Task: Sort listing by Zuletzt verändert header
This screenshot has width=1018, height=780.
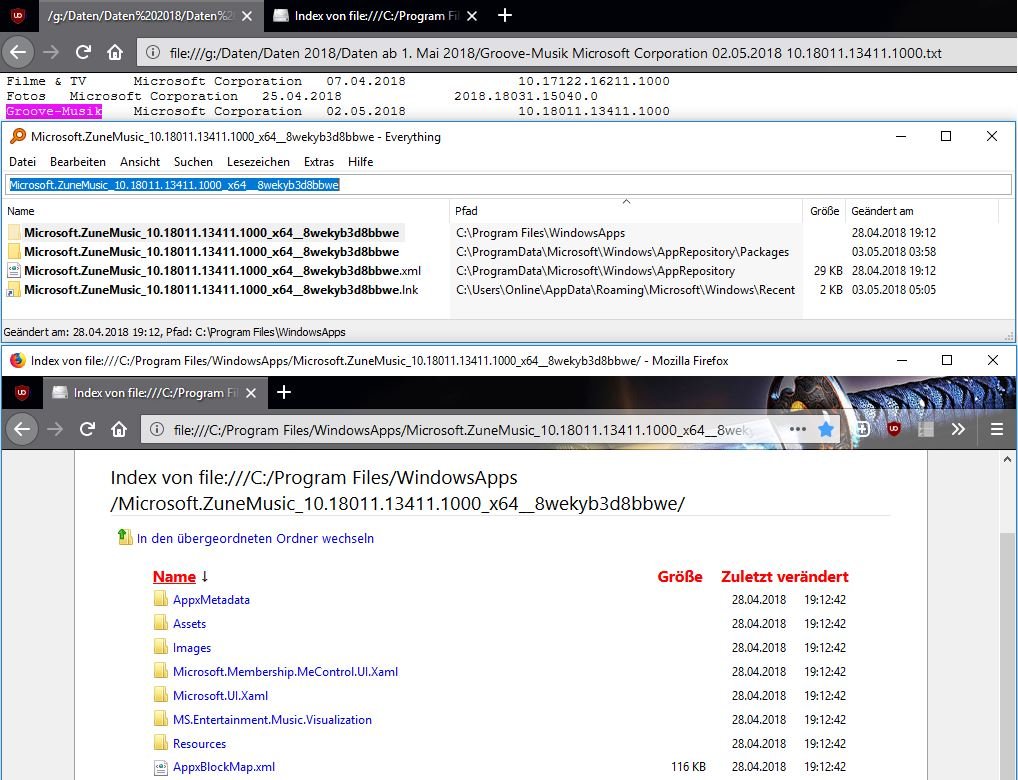Action: [784, 577]
